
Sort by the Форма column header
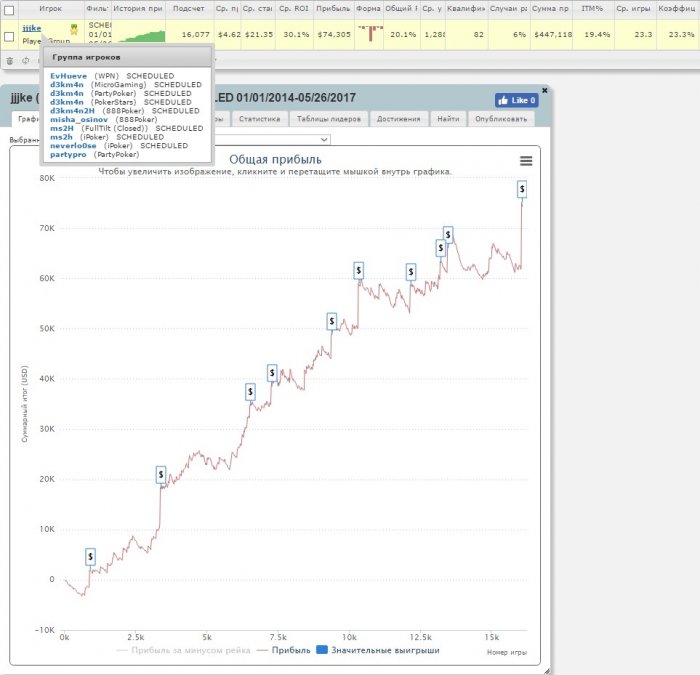(368, 8)
